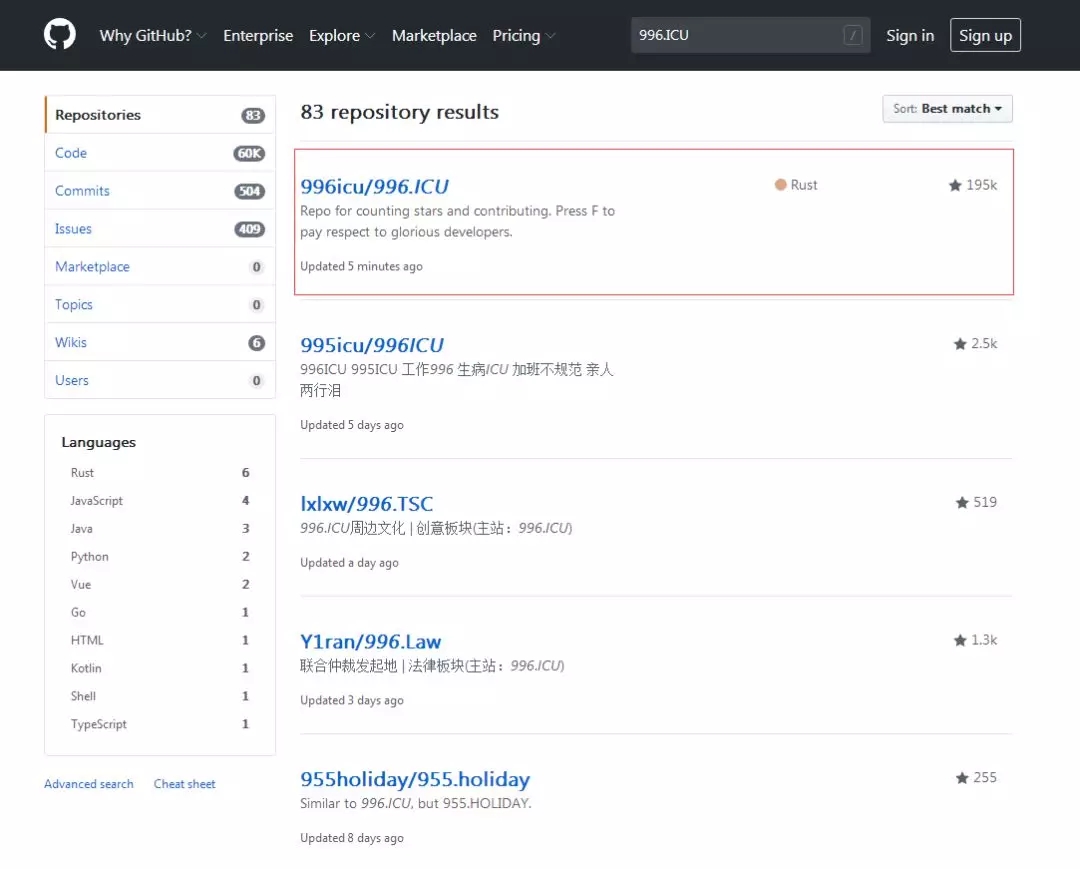Switch to the Issues results category
The height and width of the screenshot is (869, 1080).
pyautogui.click(x=73, y=229)
